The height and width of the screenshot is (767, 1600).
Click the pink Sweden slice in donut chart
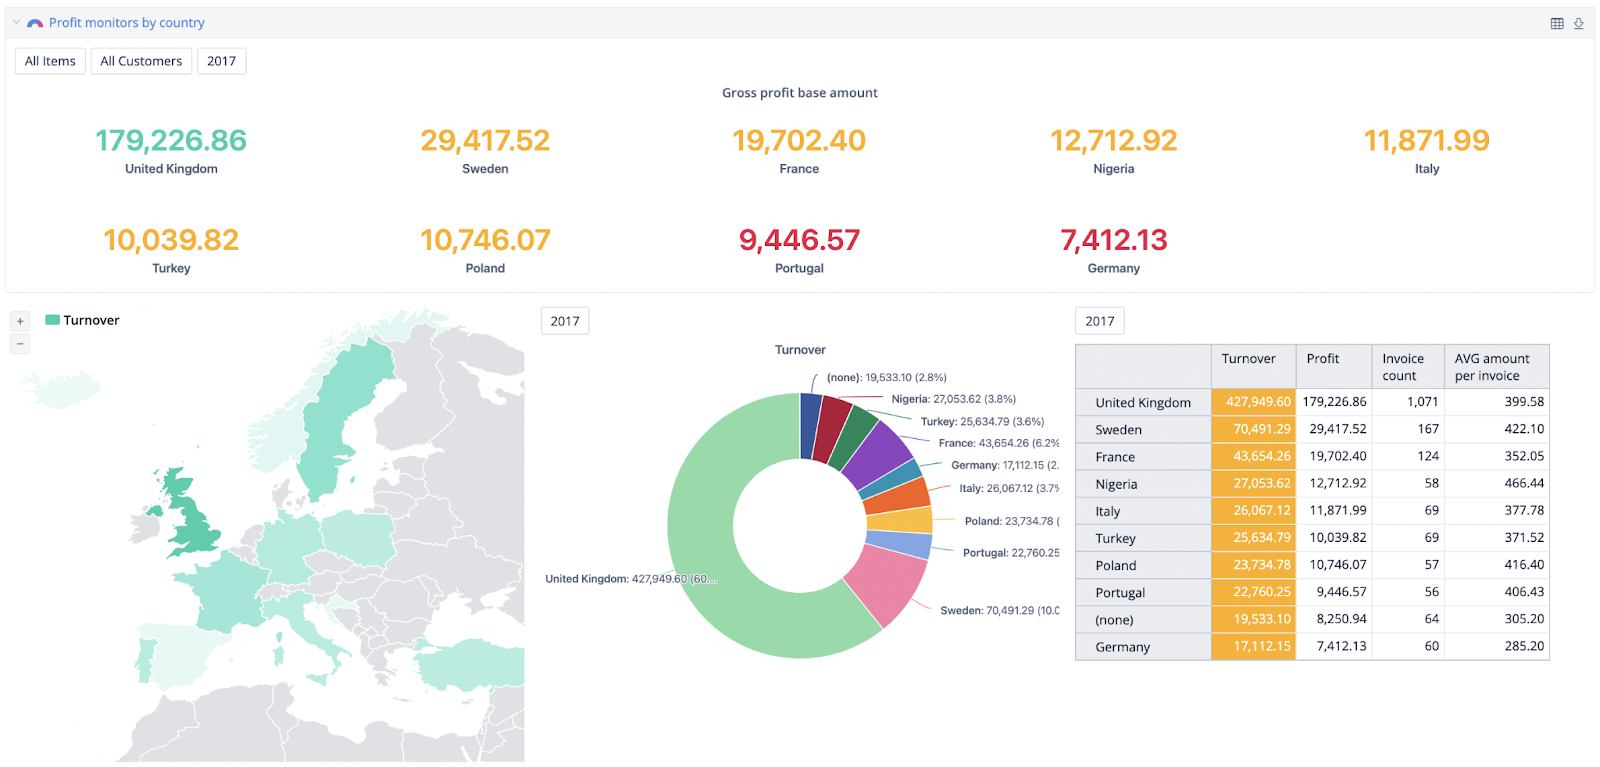point(888,584)
